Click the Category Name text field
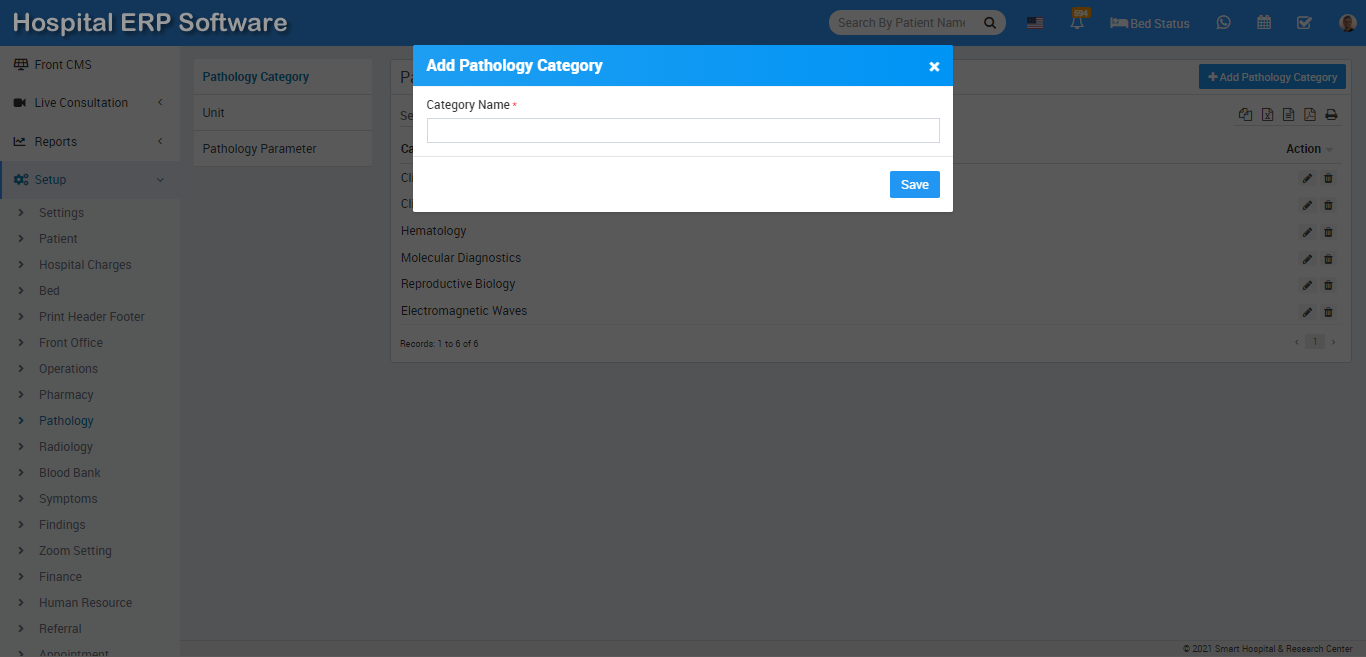 (x=683, y=131)
